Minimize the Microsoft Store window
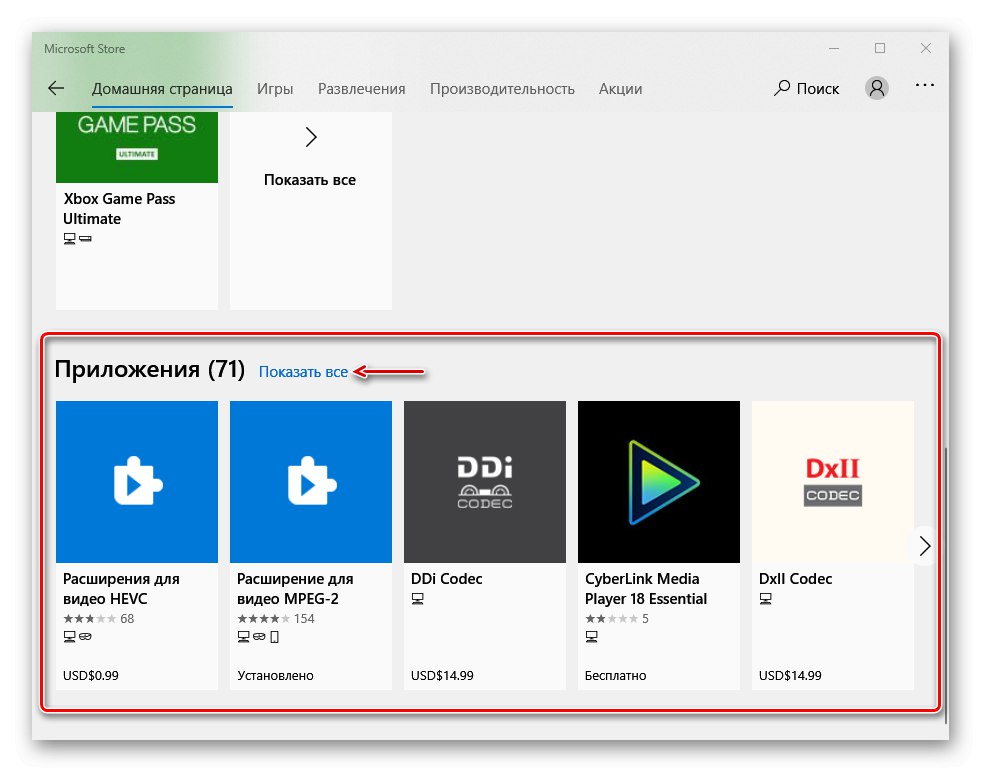The image size is (981, 772). [x=833, y=48]
